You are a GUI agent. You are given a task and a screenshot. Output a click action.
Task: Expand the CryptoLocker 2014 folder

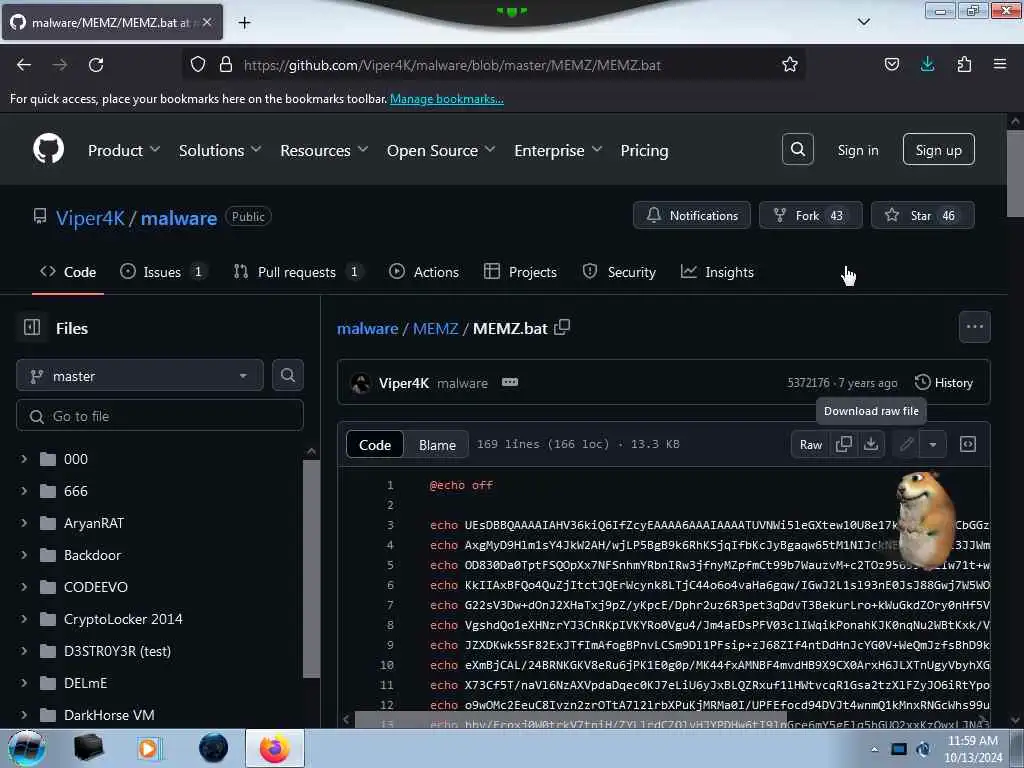click(x=24, y=618)
